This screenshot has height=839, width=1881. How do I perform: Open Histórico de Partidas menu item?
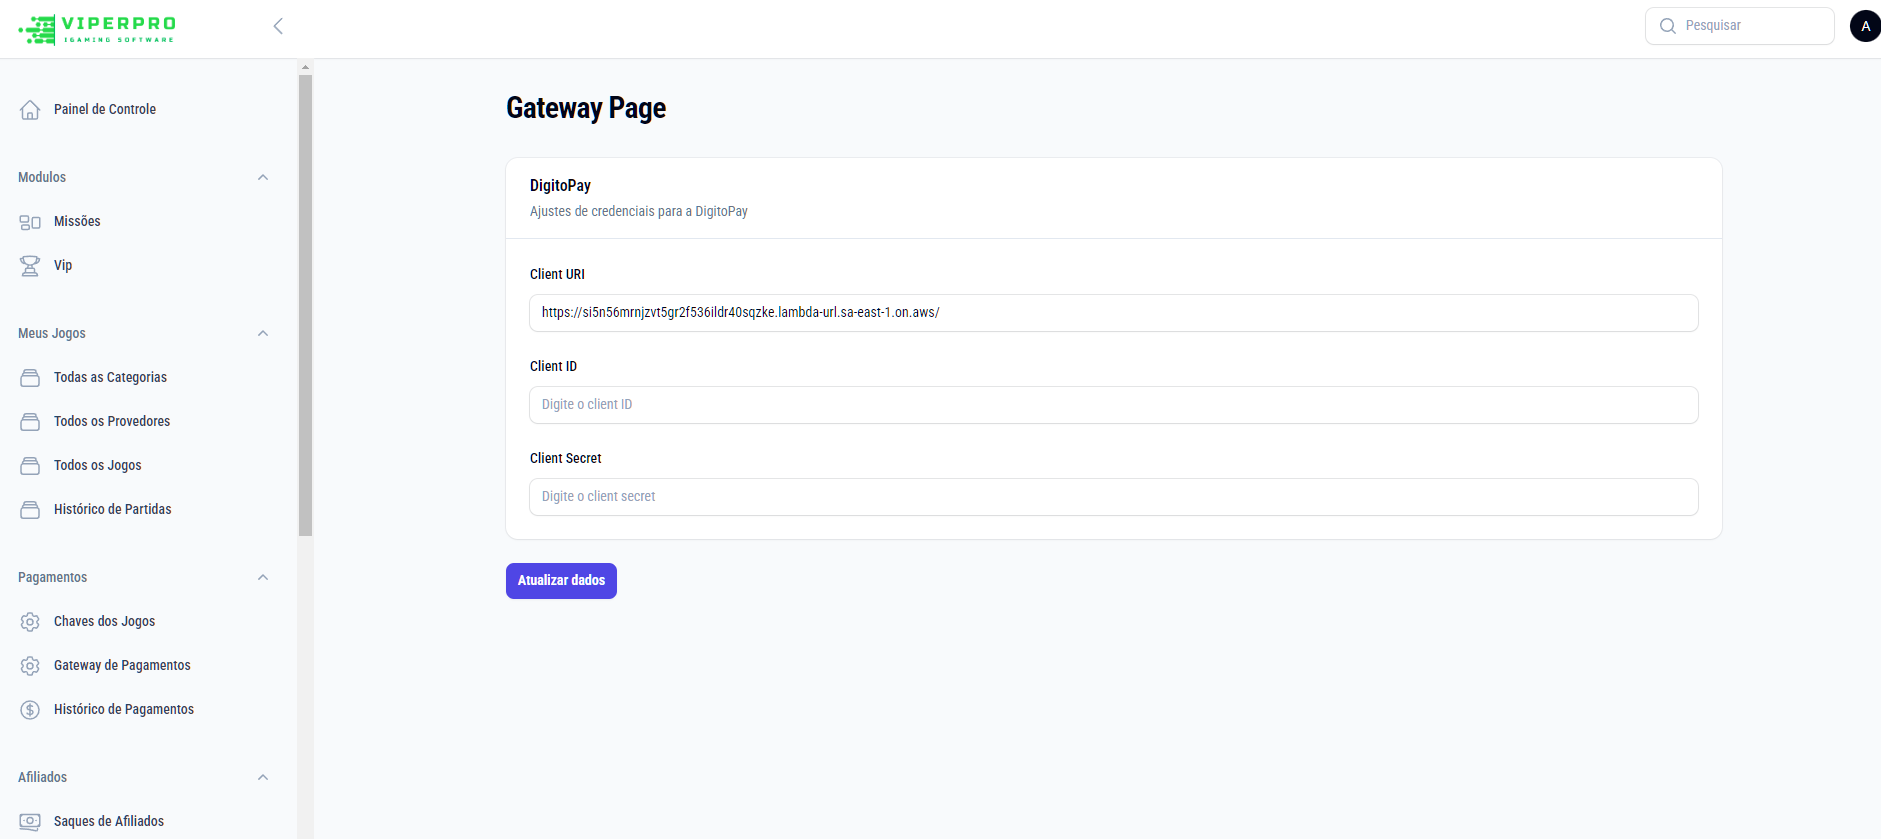click(112, 510)
